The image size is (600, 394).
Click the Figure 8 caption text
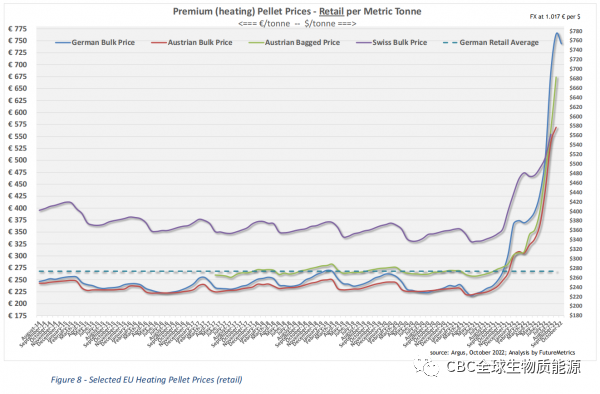147,379
